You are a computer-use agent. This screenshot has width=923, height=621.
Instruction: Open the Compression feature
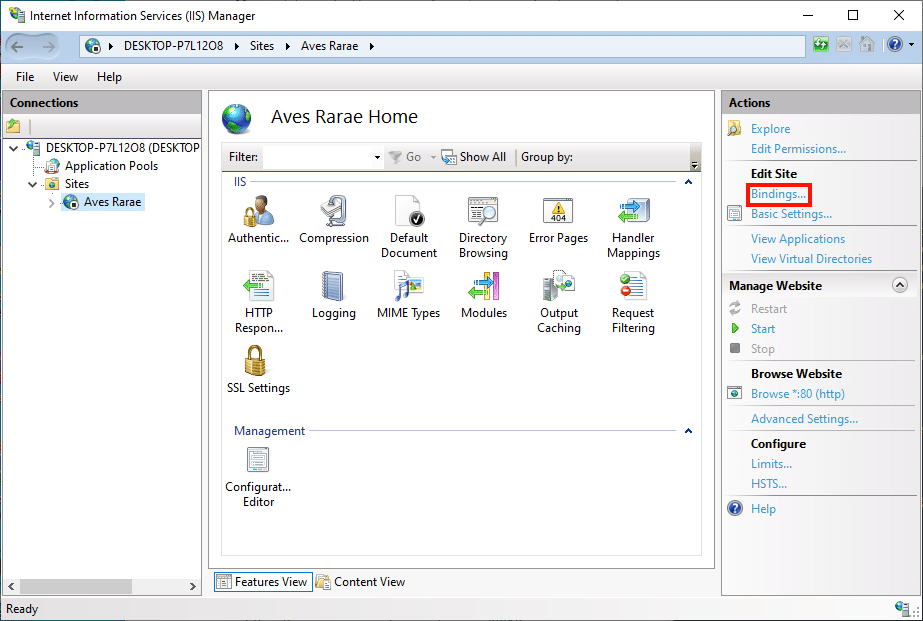pos(334,212)
